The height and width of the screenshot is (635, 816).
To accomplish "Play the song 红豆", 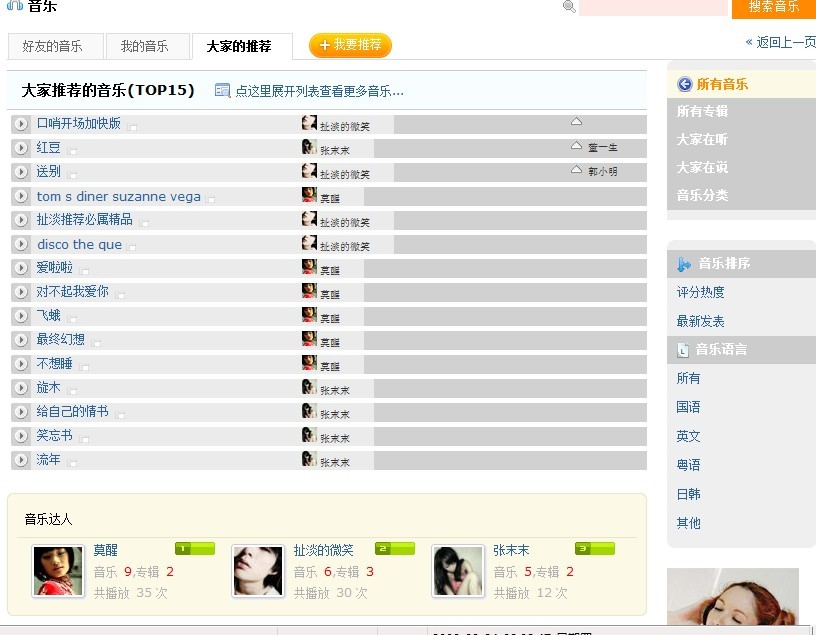I will coord(21,148).
